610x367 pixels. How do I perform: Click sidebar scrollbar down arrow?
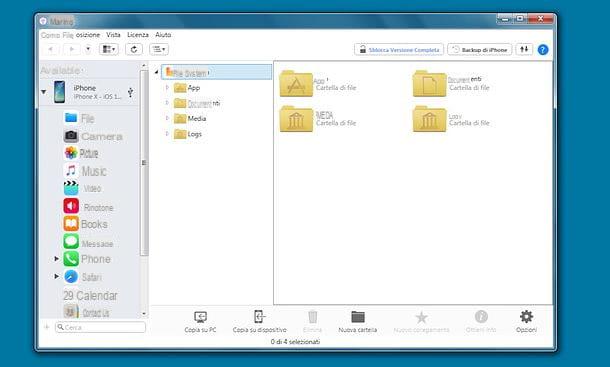(x=144, y=314)
